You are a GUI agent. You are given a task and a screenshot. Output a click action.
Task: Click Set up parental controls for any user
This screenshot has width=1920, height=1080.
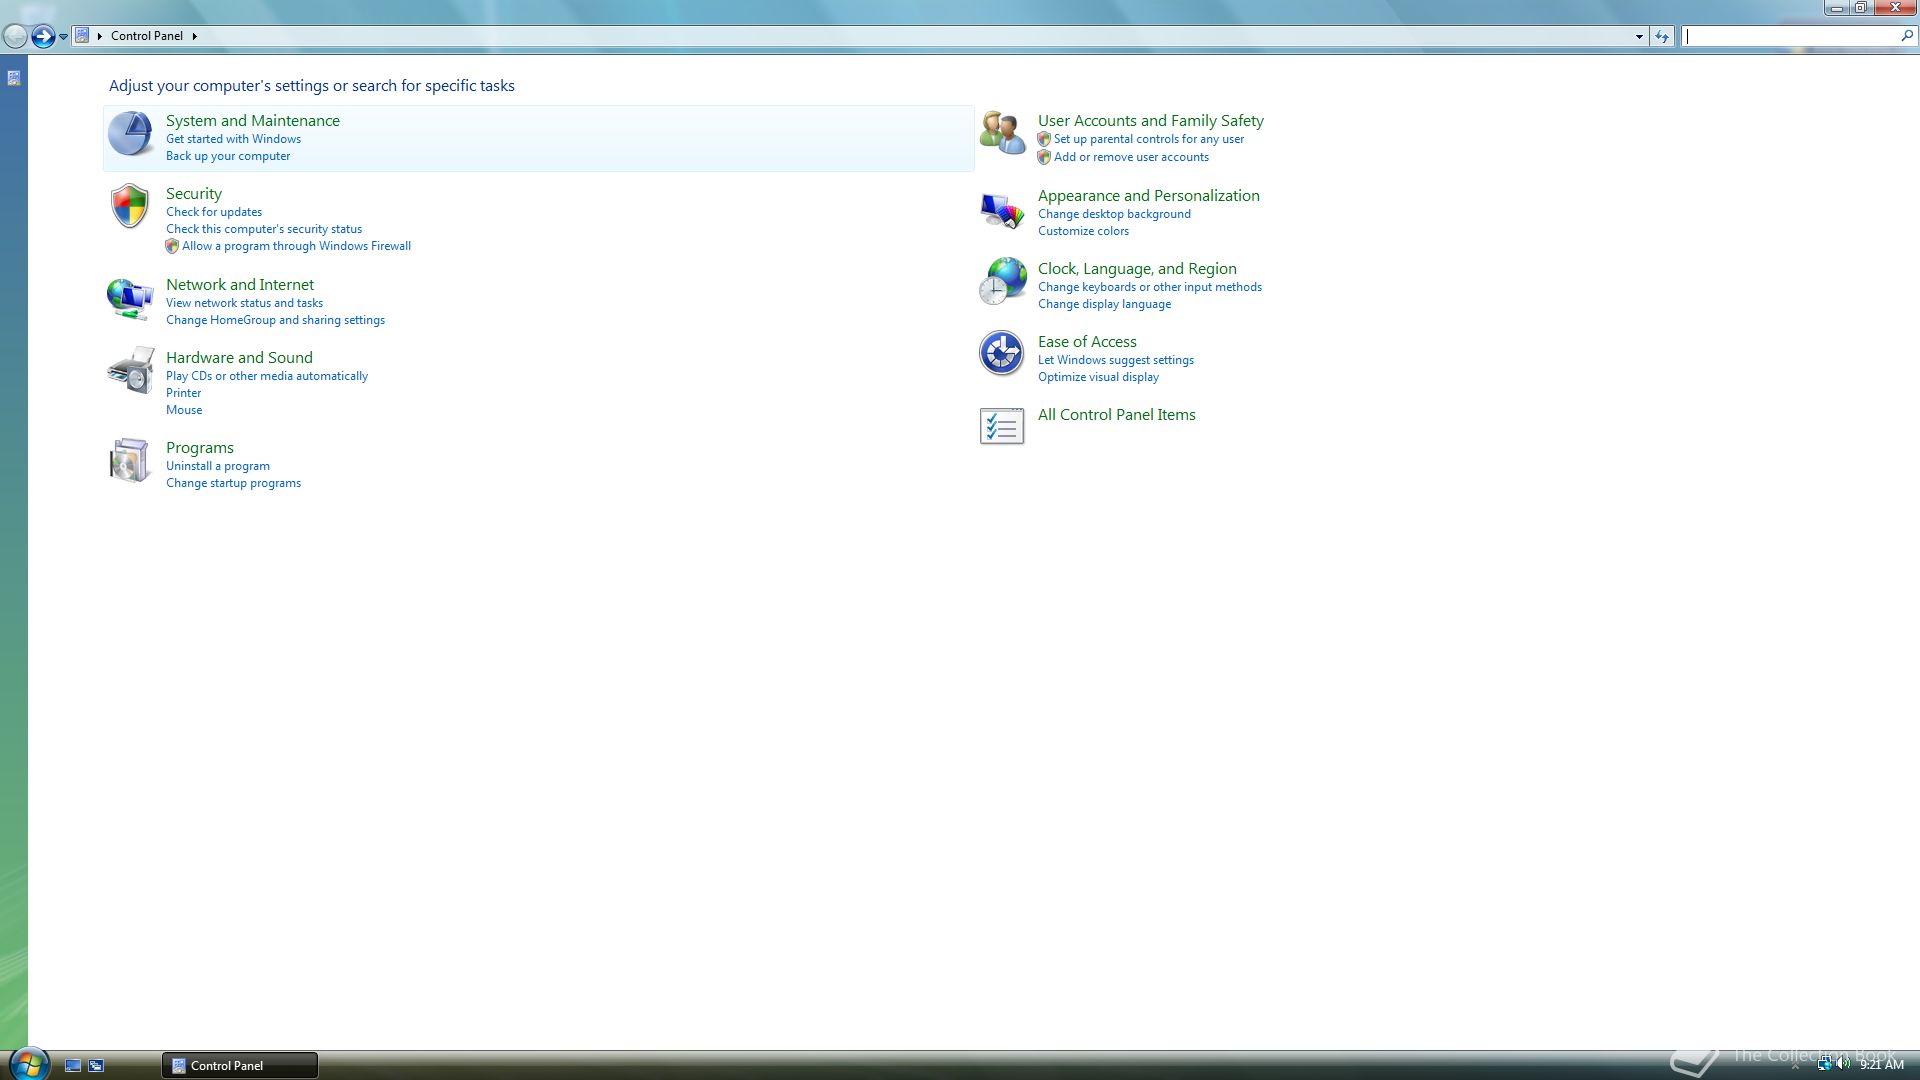click(1149, 139)
